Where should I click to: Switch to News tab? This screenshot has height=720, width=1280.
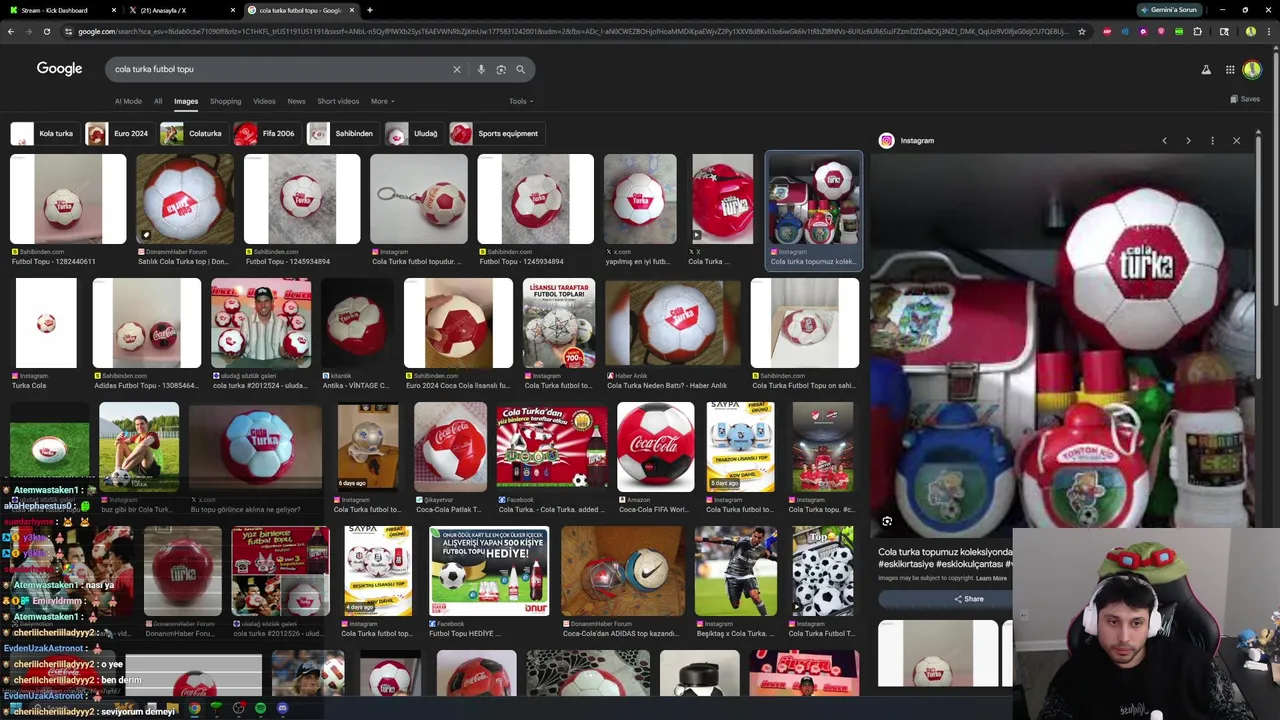296,101
